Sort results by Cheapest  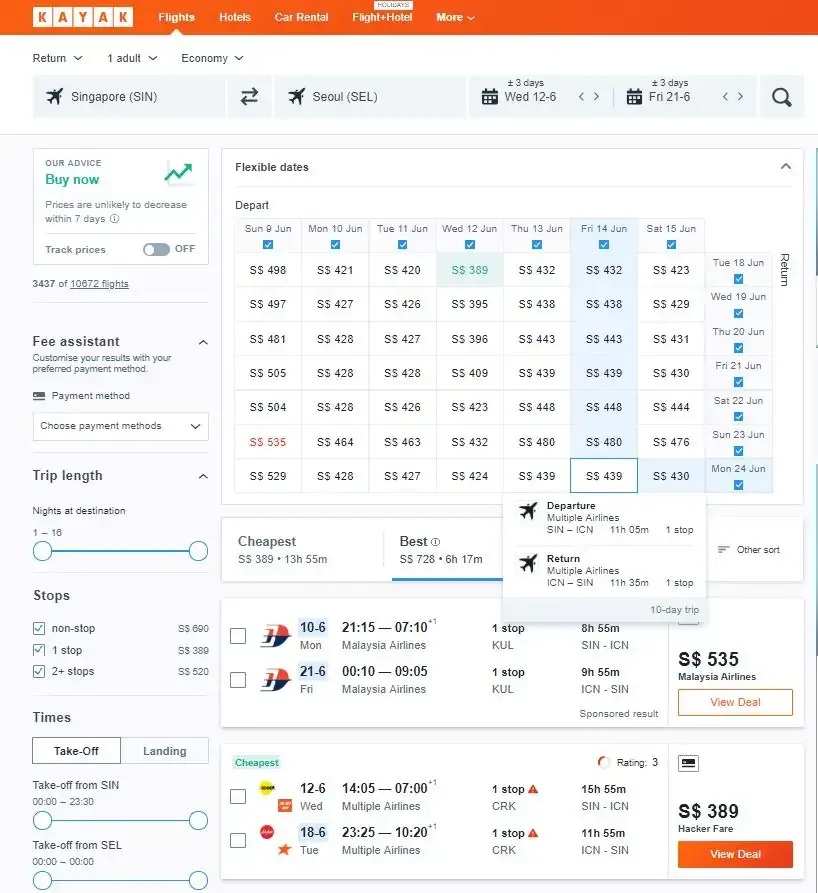(x=302, y=550)
